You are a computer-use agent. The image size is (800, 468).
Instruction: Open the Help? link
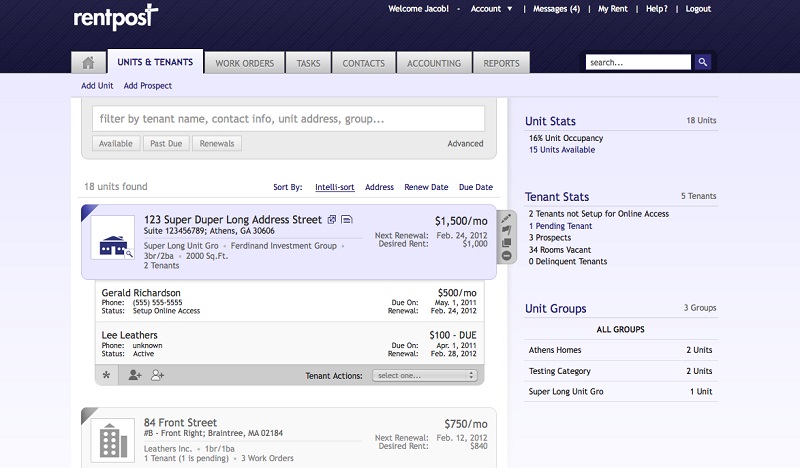tap(657, 9)
